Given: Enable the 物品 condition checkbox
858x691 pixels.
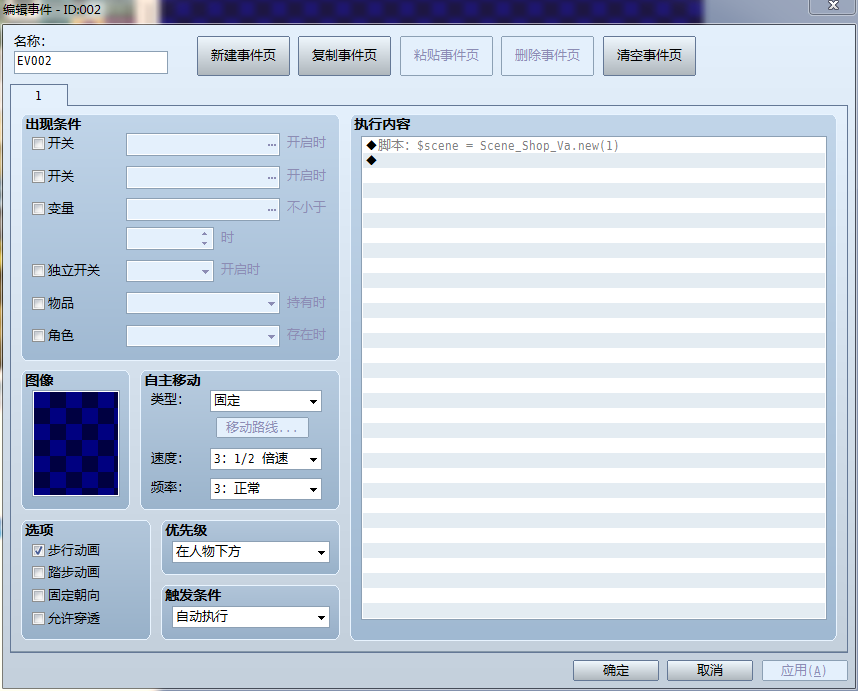Looking at the screenshot, I should coord(38,304).
